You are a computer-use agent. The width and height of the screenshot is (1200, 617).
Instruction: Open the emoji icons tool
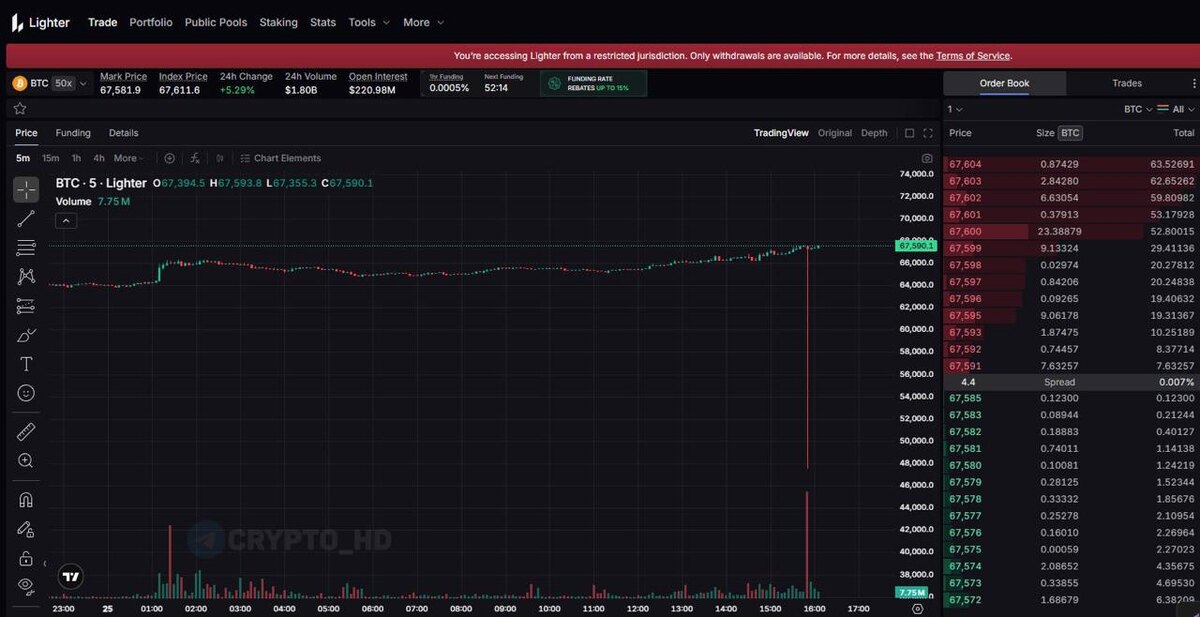[x=26, y=393]
